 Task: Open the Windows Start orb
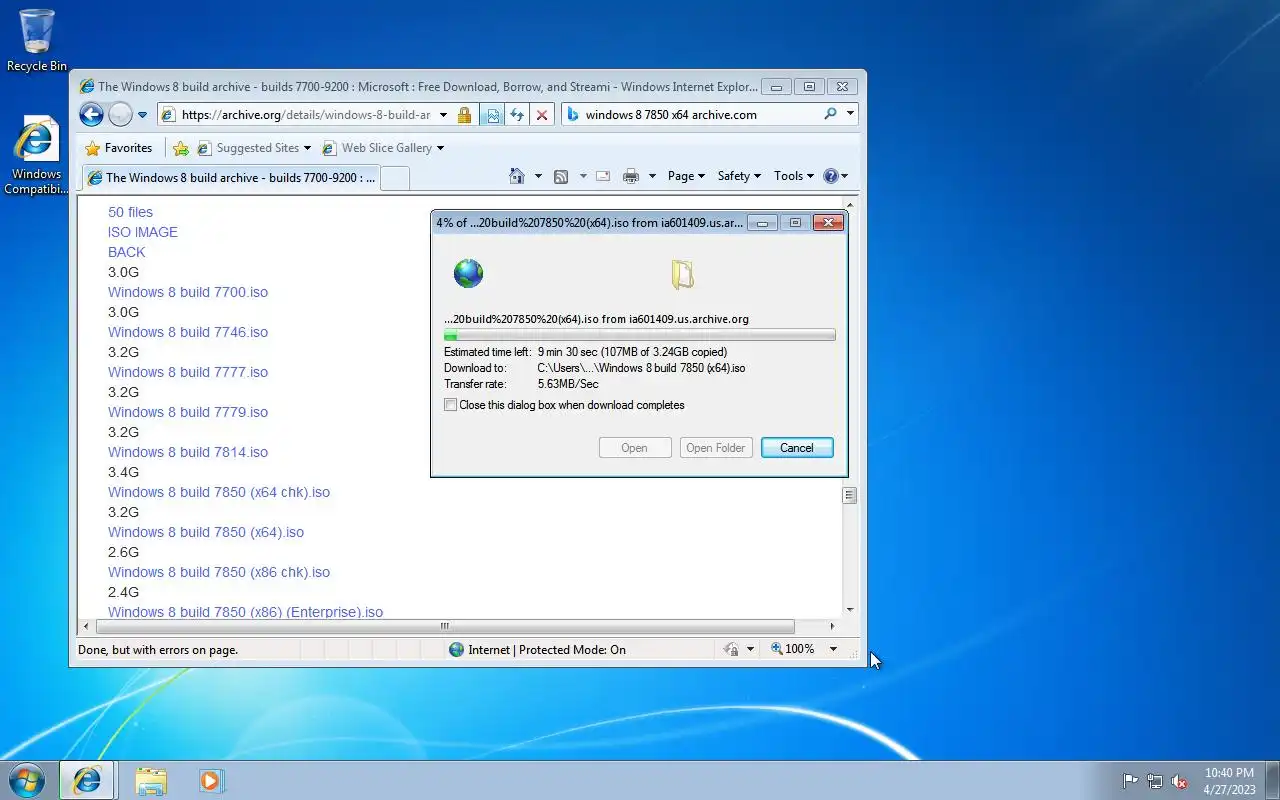click(x=26, y=780)
